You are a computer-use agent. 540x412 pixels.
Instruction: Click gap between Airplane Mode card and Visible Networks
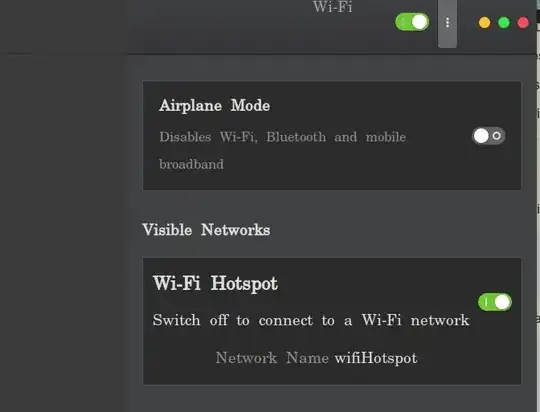click(332, 205)
